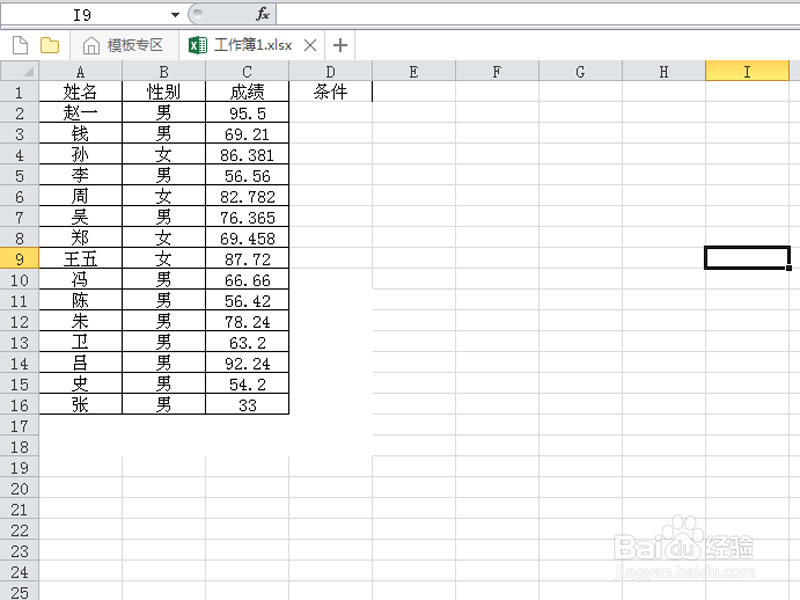This screenshot has height=600, width=800.
Task: Click the cell containing 吕
Action: point(81,363)
